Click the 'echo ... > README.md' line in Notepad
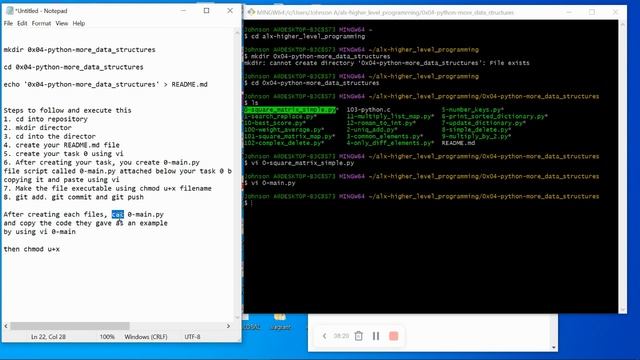This screenshot has width=640, height=360. [105, 84]
